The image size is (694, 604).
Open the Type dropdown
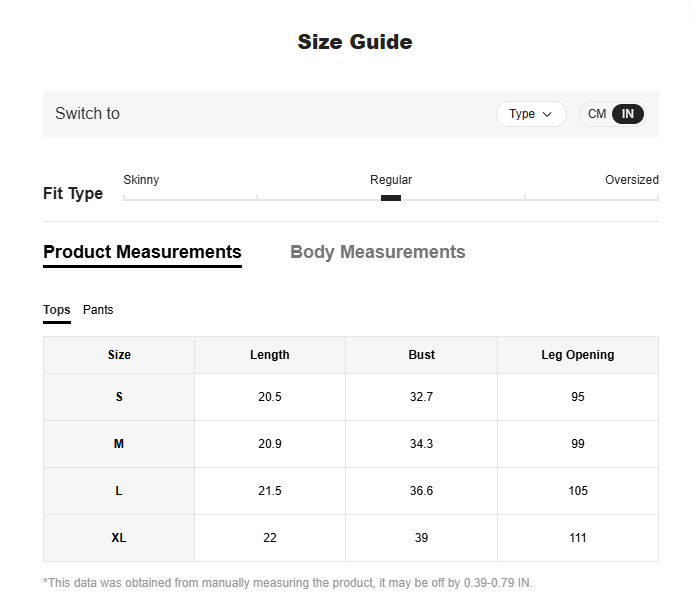point(531,114)
